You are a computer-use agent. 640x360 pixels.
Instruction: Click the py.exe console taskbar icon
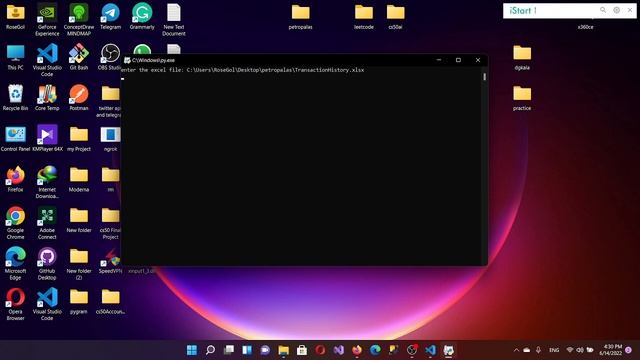tap(449, 350)
